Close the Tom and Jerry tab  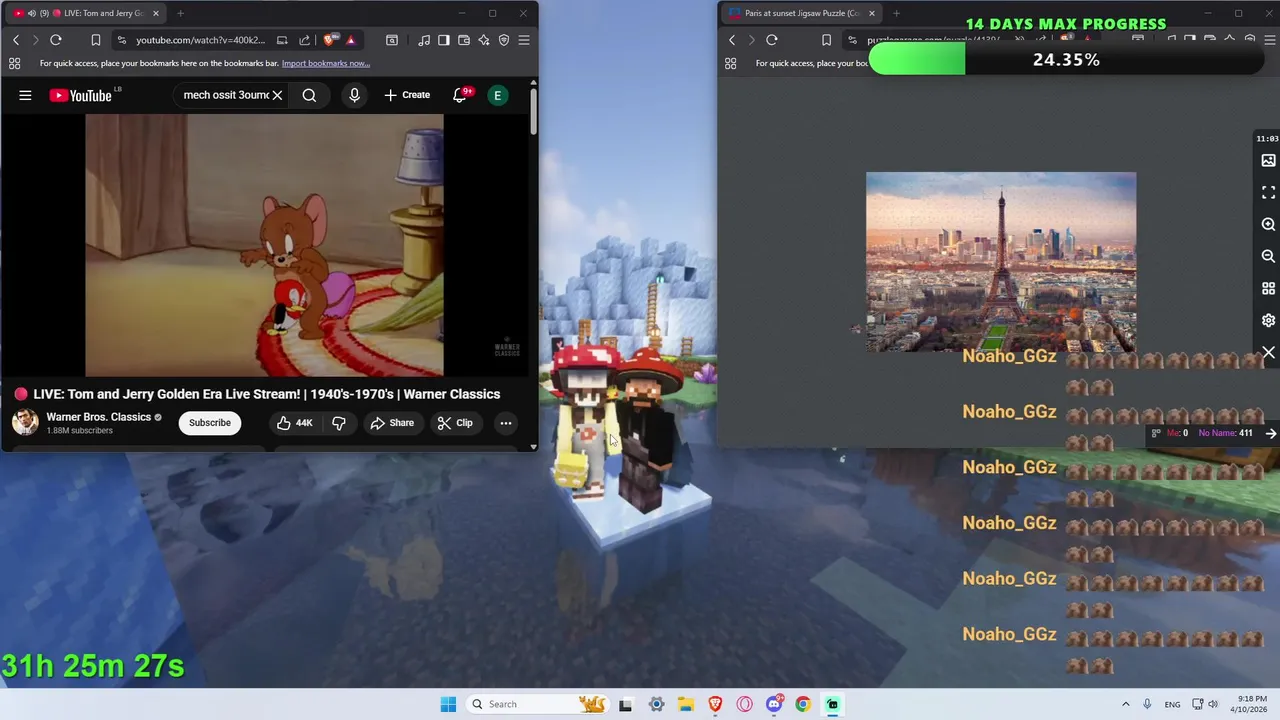pyautogui.click(x=156, y=13)
